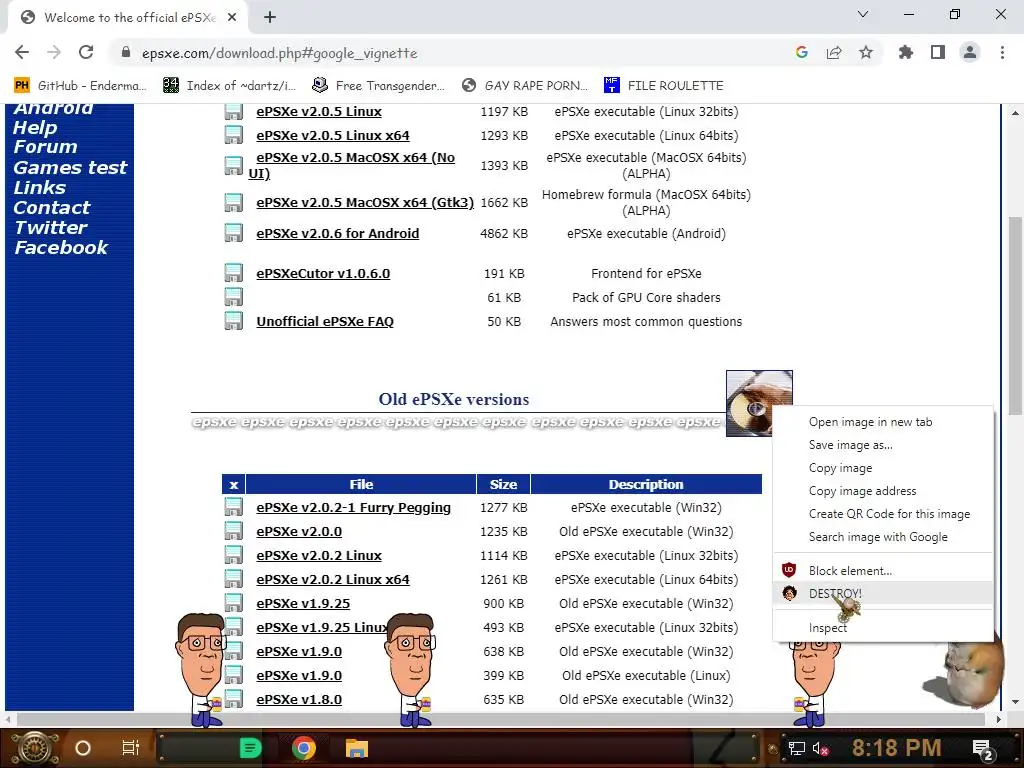The image size is (1024, 768).
Task: Download ePSXe v1.8.0
Action: tap(299, 699)
